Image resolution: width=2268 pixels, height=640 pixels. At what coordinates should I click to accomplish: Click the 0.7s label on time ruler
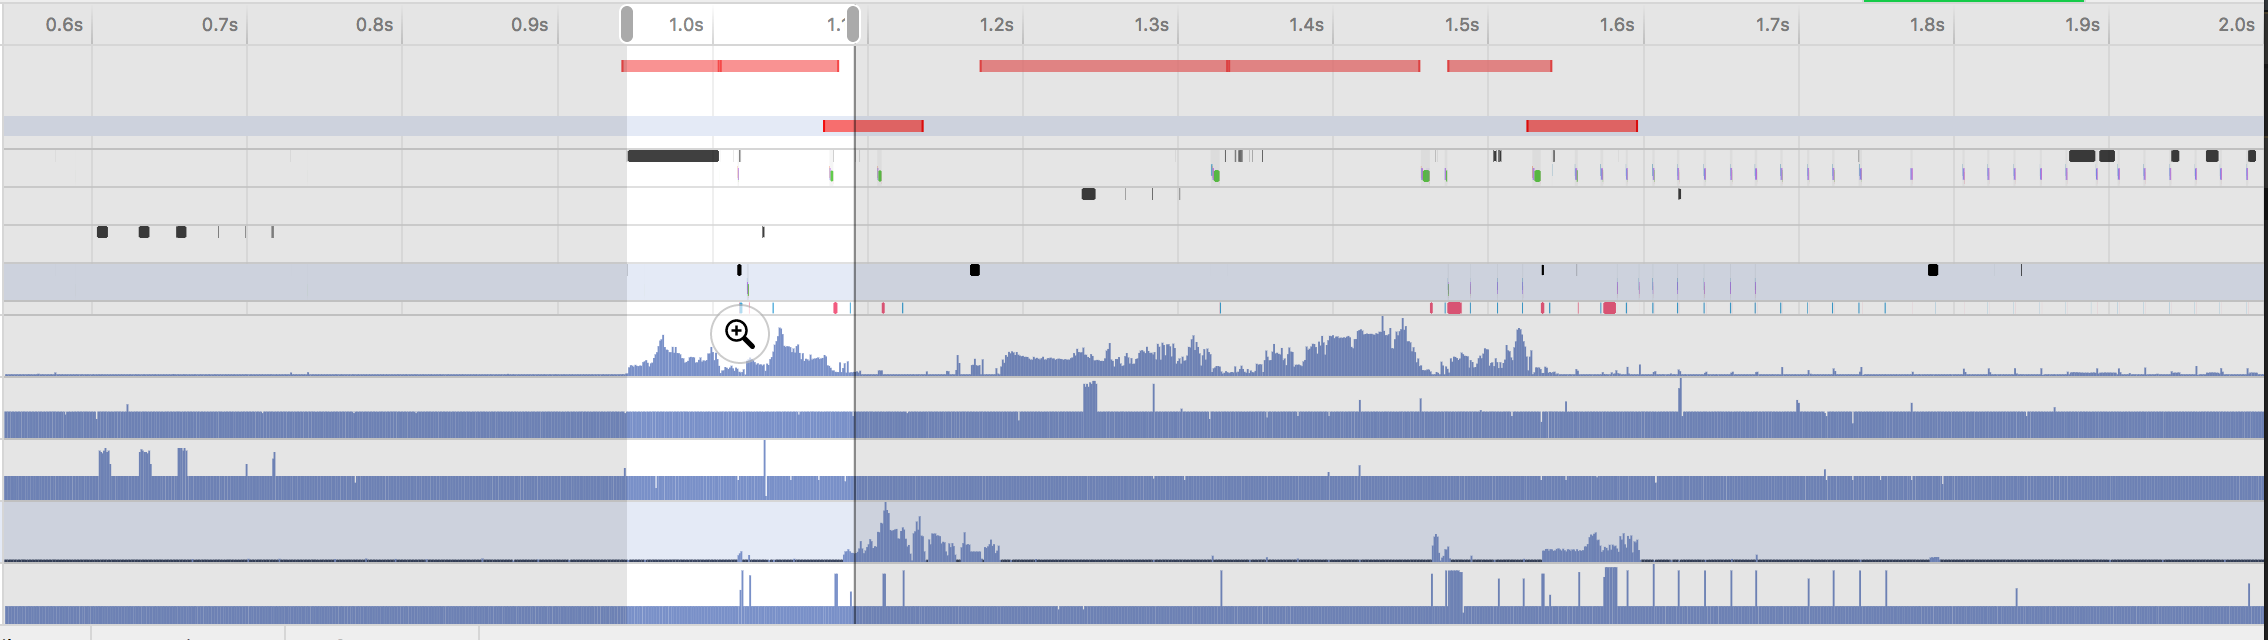[220, 25]
